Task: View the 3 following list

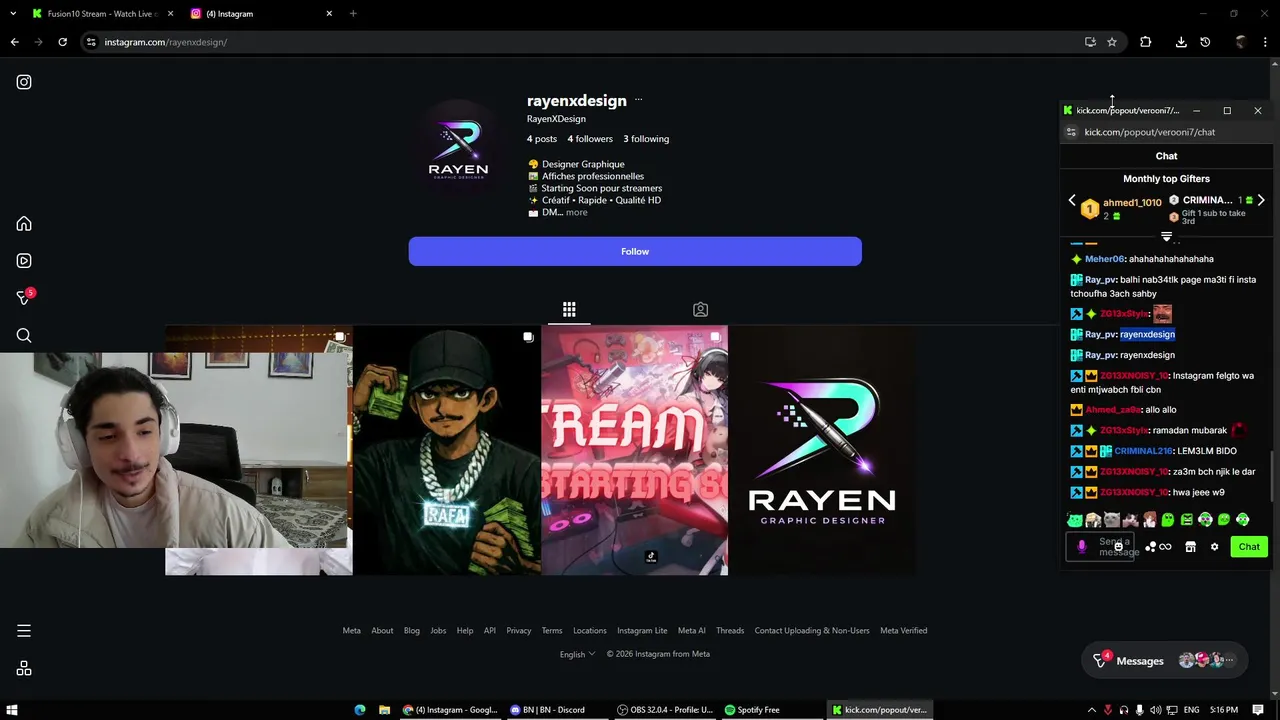Action: coord(646,139)
